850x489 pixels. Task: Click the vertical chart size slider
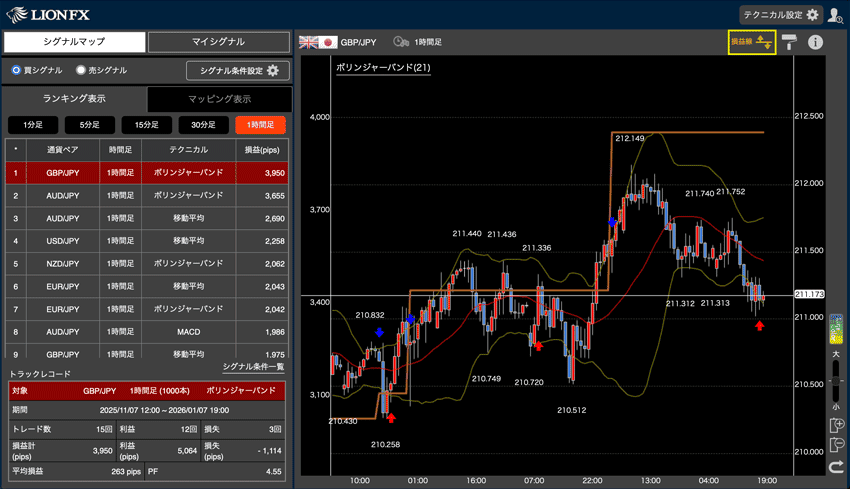(x=836, y=378)
